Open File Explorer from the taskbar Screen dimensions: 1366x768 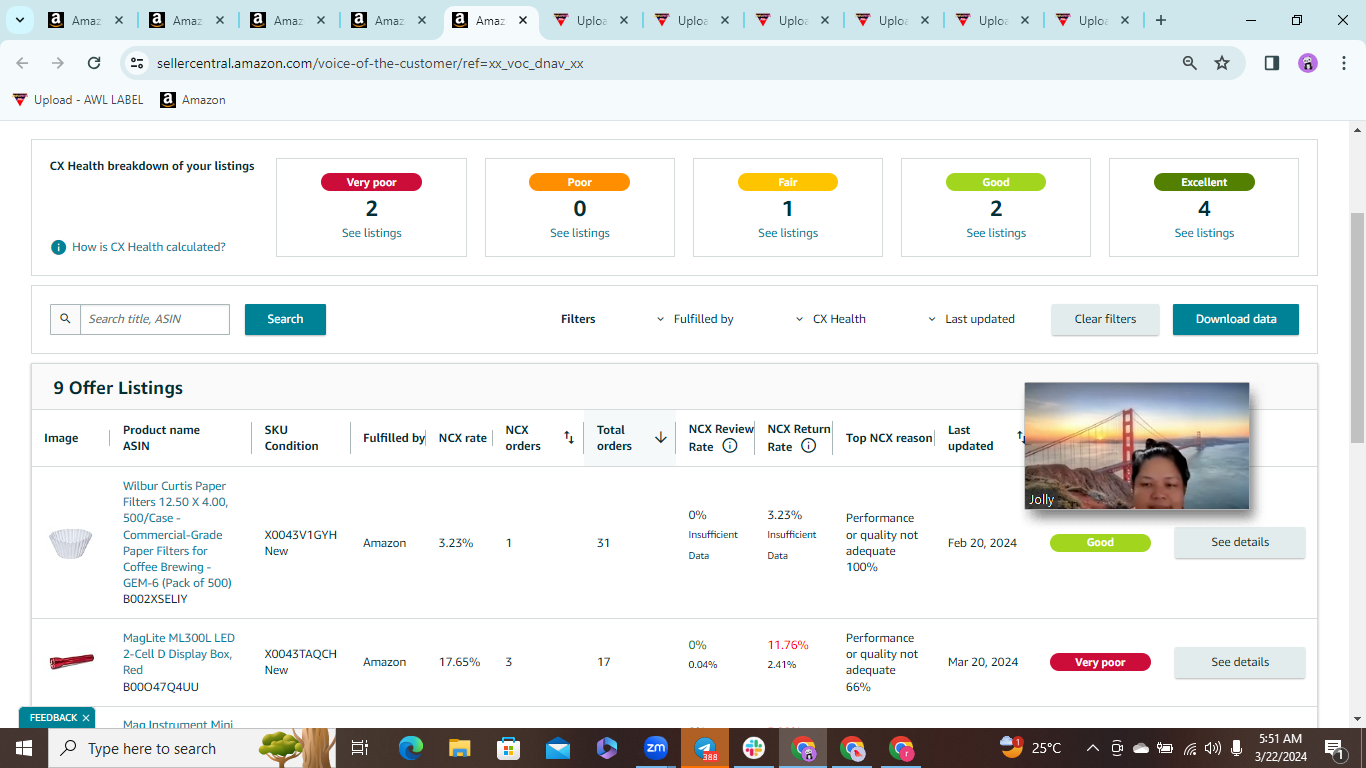tap(459, 748)
